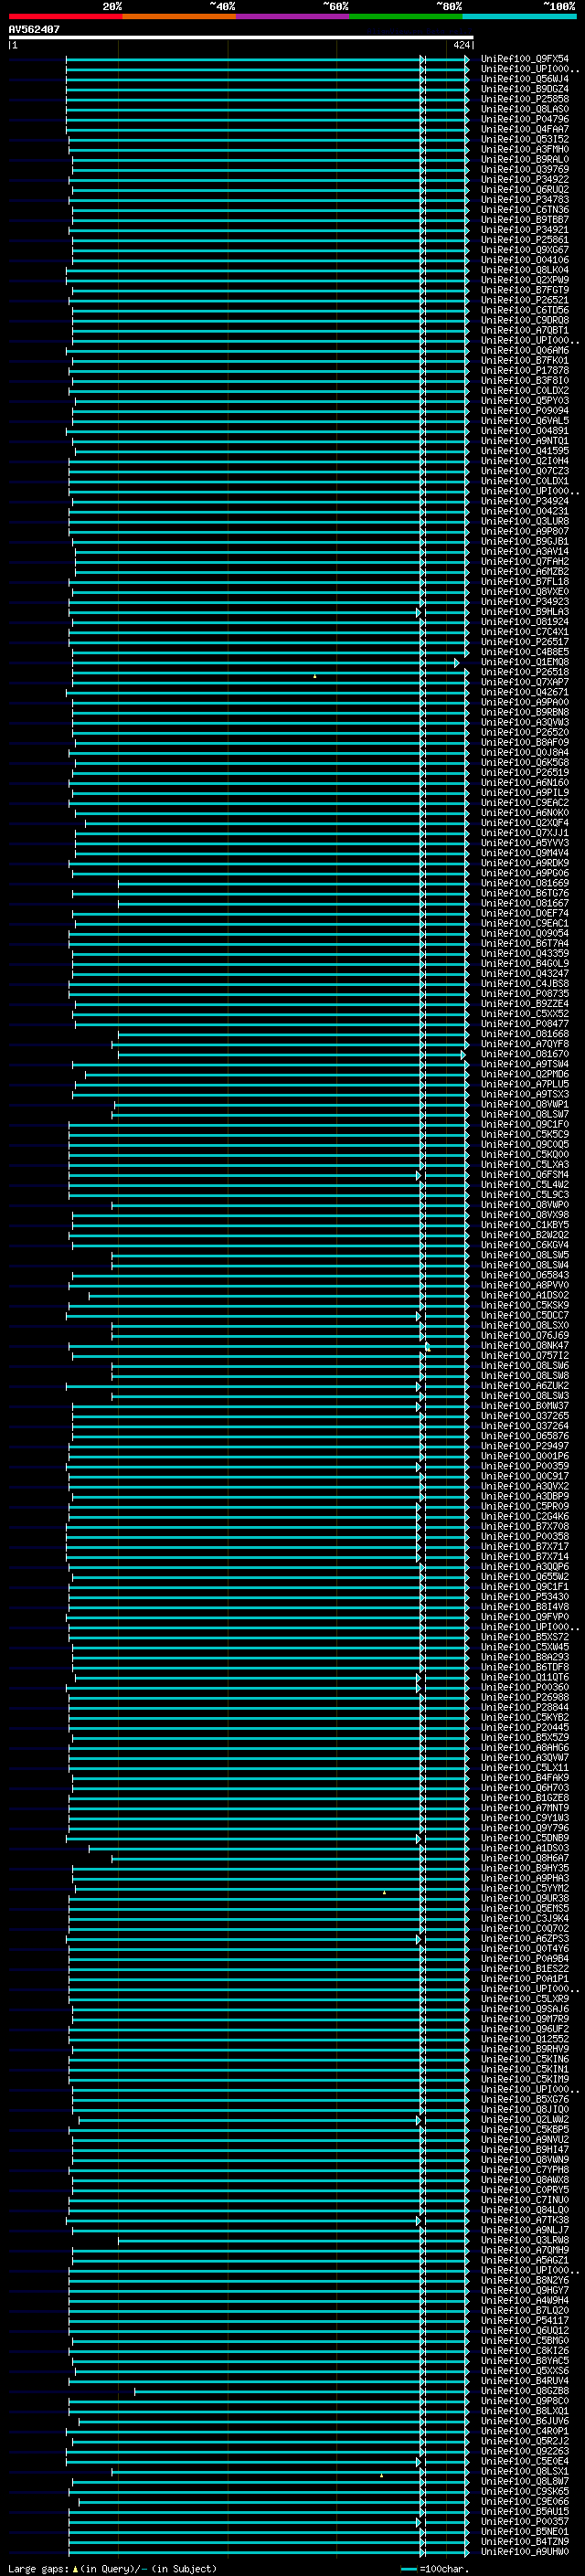Click the query end position 424

point(461,45)
